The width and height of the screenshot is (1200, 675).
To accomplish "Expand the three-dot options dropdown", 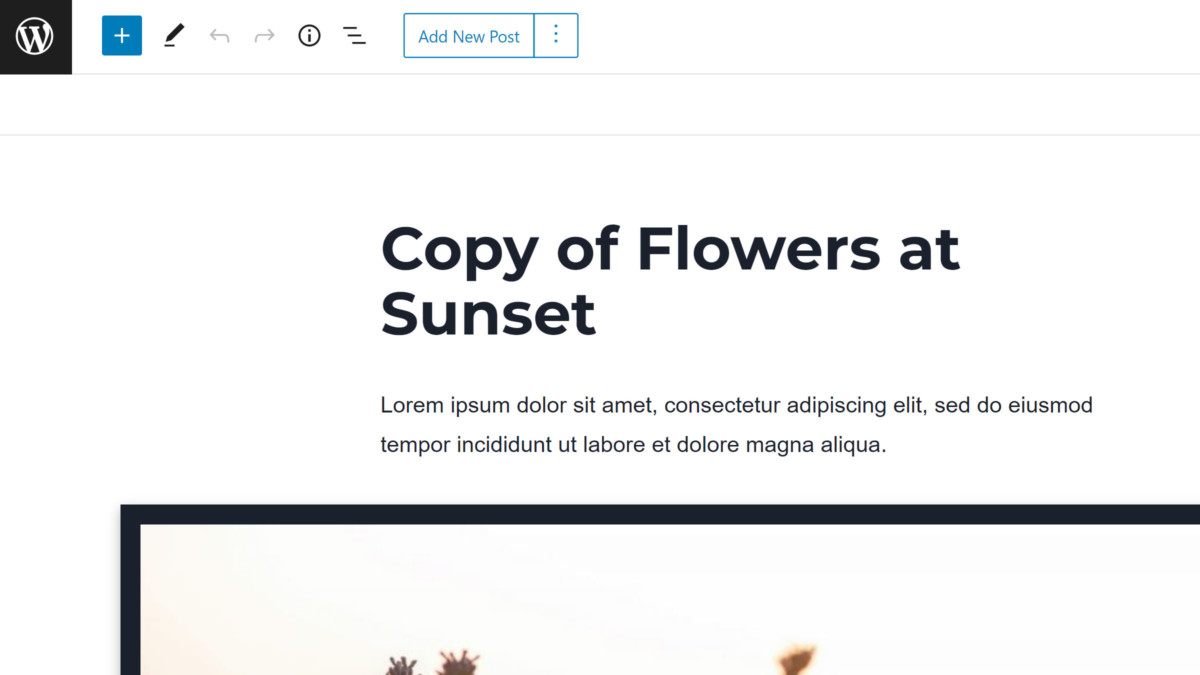I will [556, 35].
